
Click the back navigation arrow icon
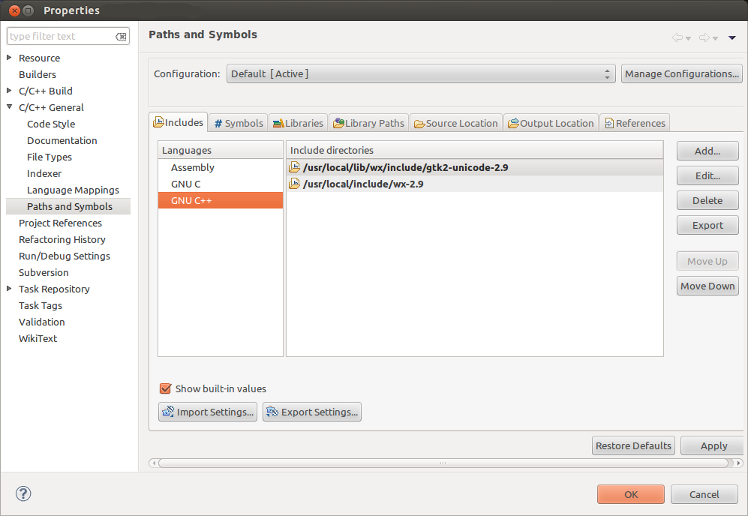pyautogui.click(x=678, y=38)
